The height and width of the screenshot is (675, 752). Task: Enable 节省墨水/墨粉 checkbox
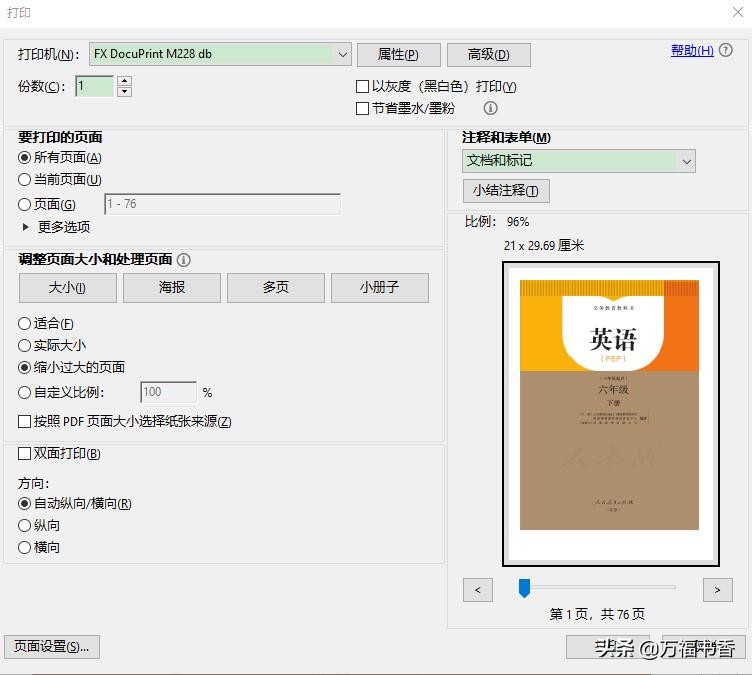click(x=363, y=108)
